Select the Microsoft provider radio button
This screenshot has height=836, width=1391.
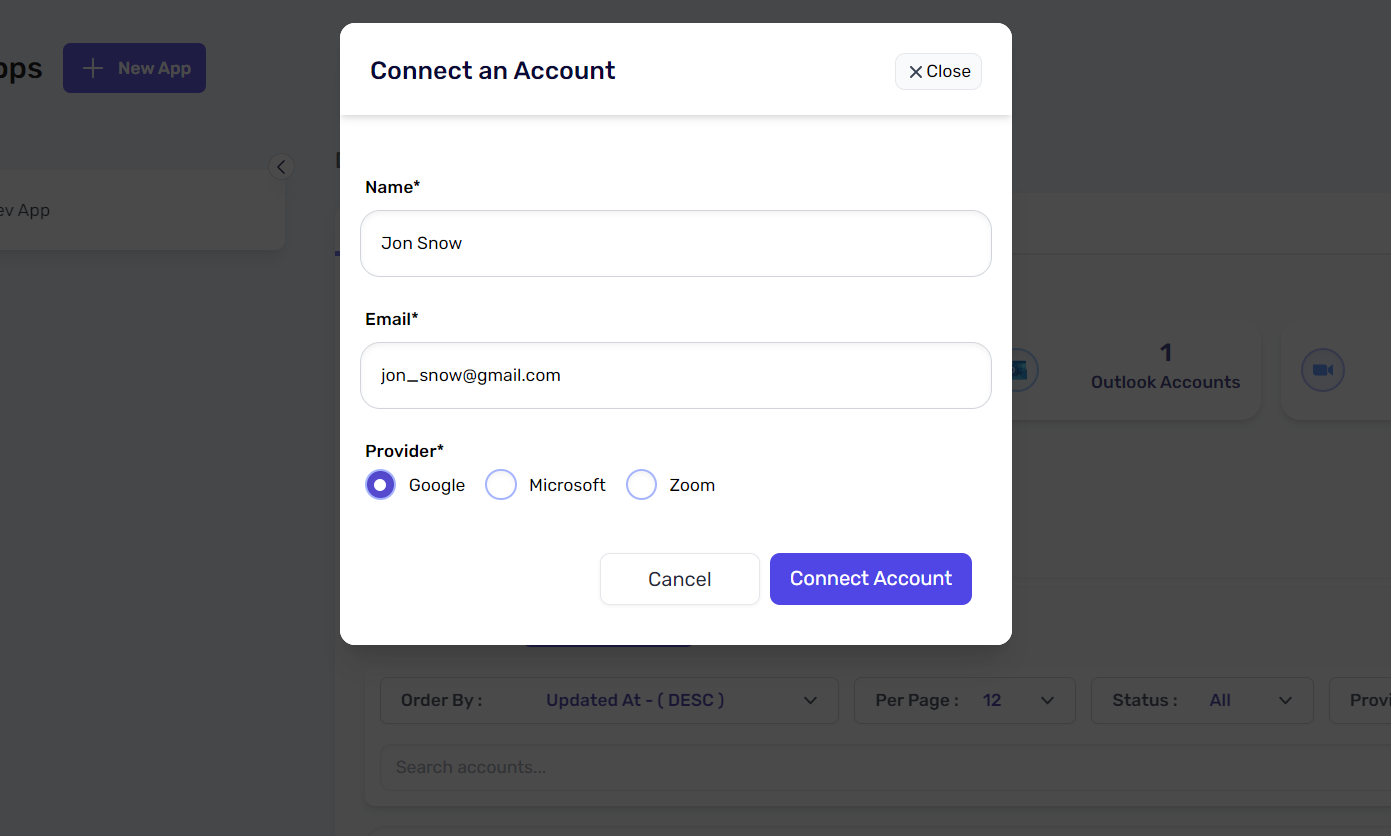(x=501, y=485)
